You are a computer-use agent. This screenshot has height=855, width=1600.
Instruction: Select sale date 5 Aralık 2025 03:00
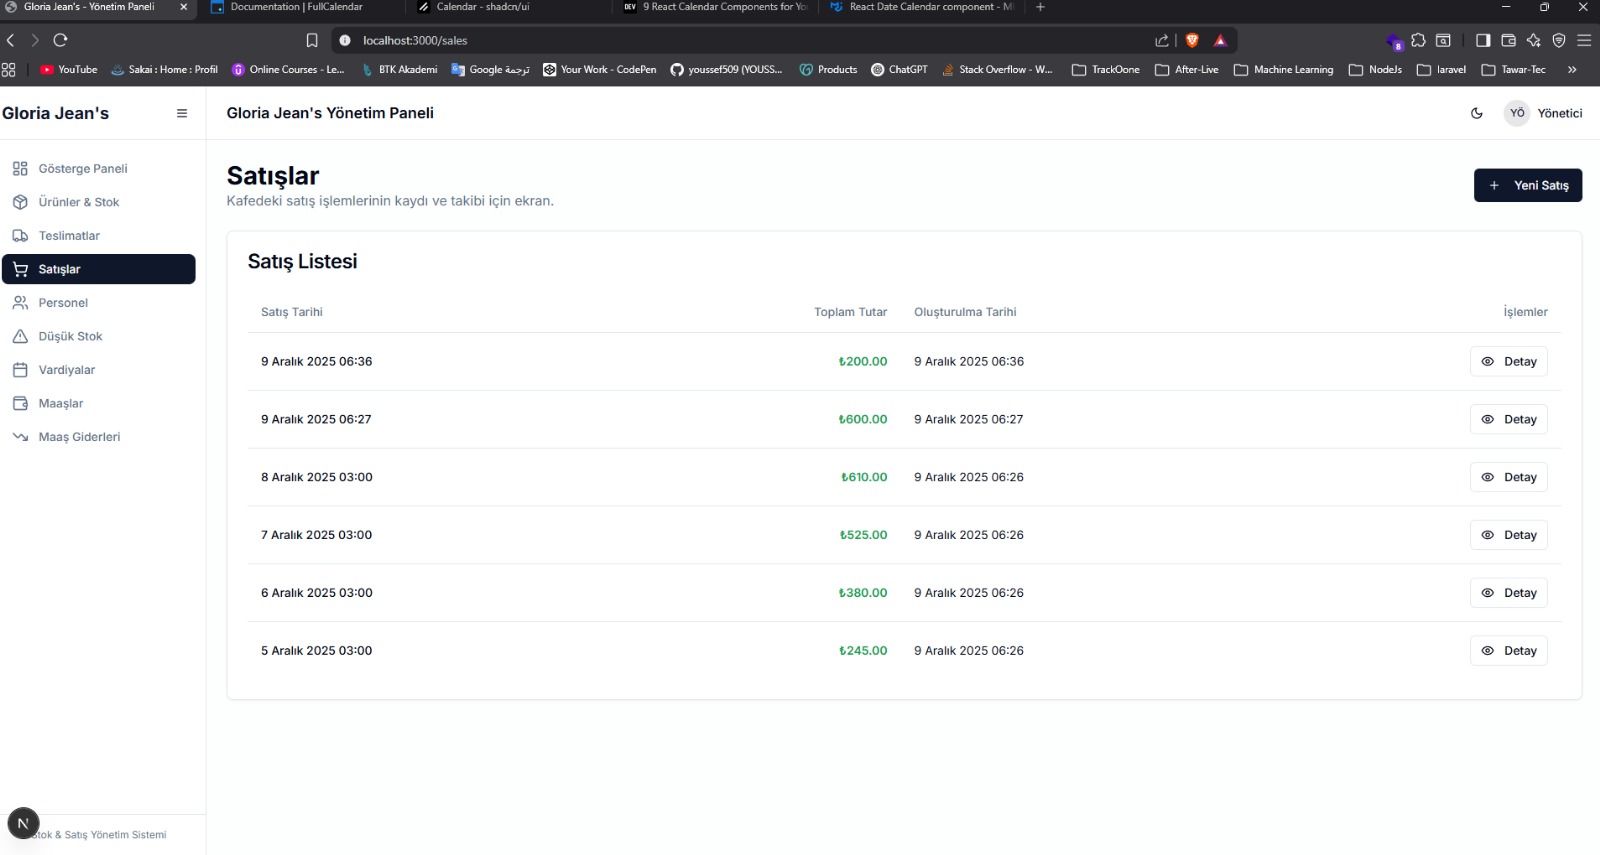pos(316,651)
